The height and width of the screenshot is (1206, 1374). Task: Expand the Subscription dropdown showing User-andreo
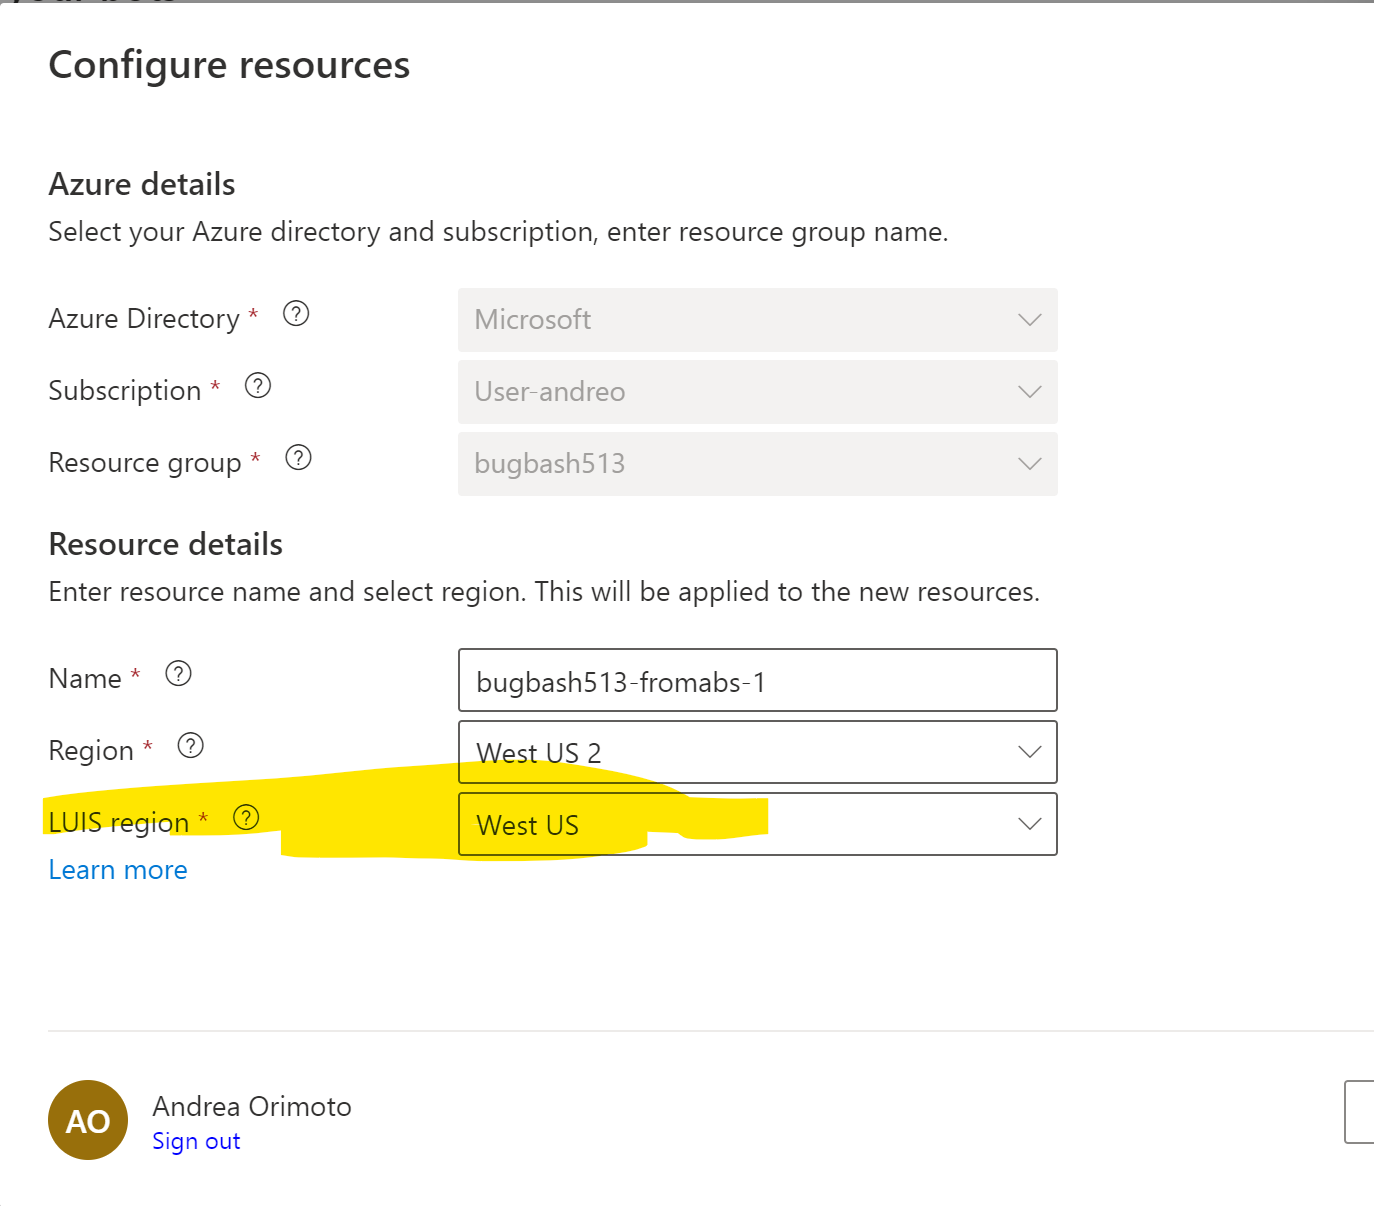[757, 392]
